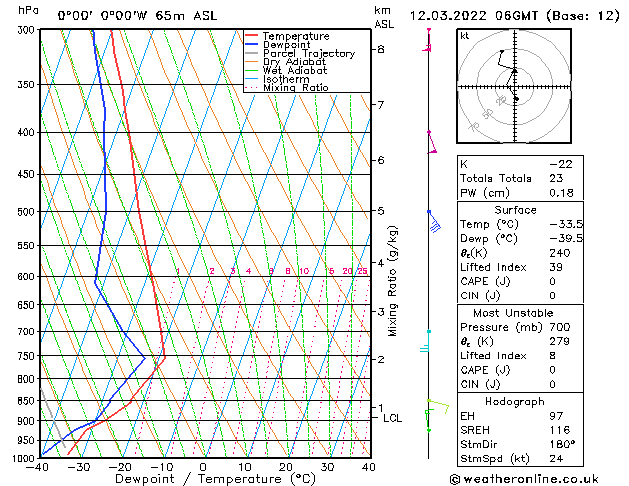Click the Most Unstable theta-e value '279'
This screenshot has height=486, width=629.
click(560, 342)
